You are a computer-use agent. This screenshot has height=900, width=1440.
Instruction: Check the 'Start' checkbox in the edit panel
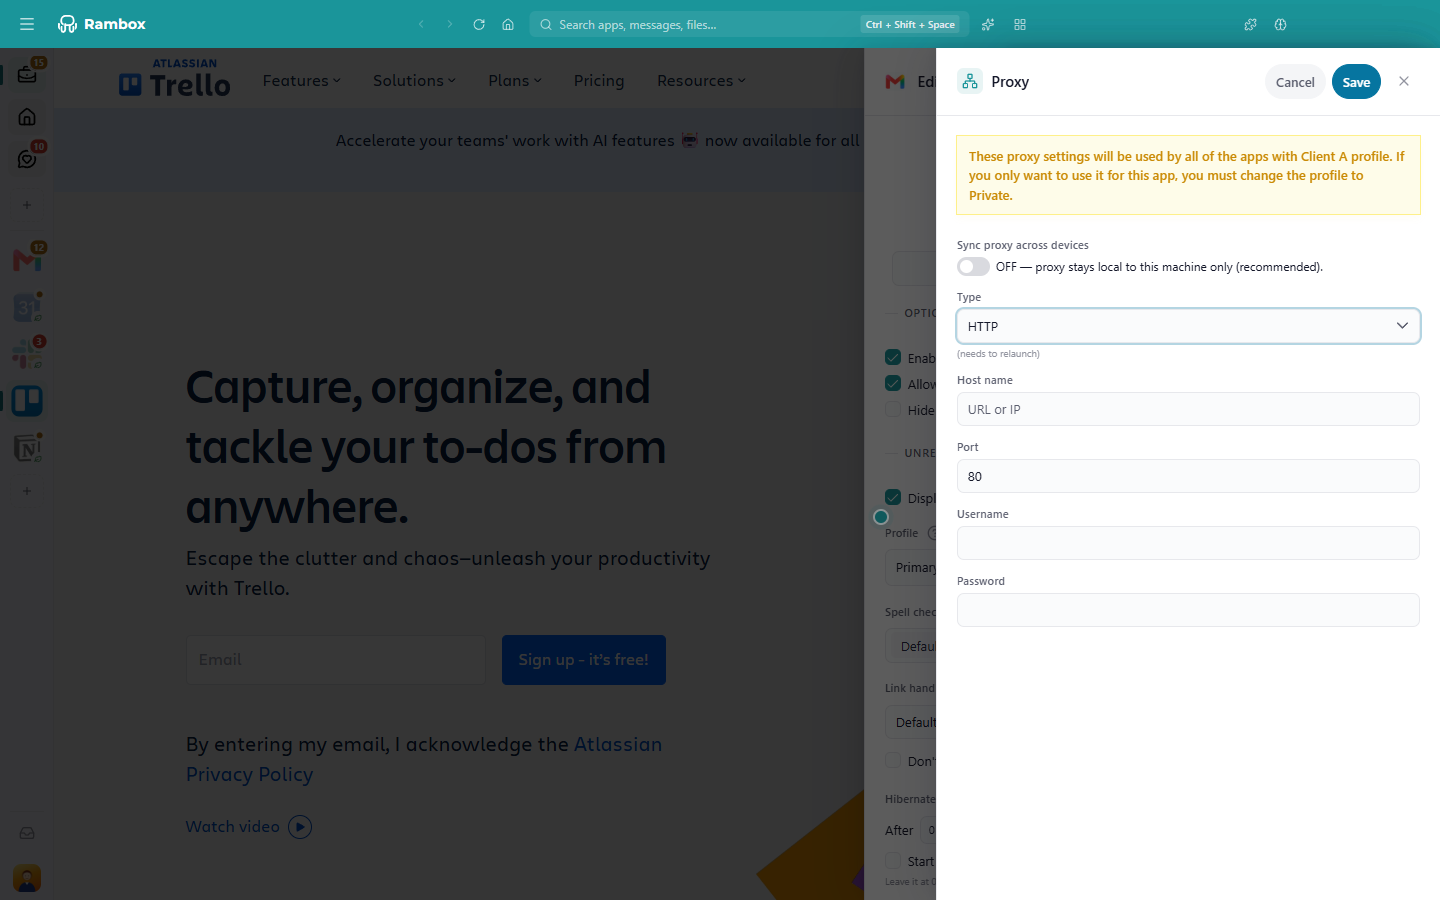coord(893,860)
